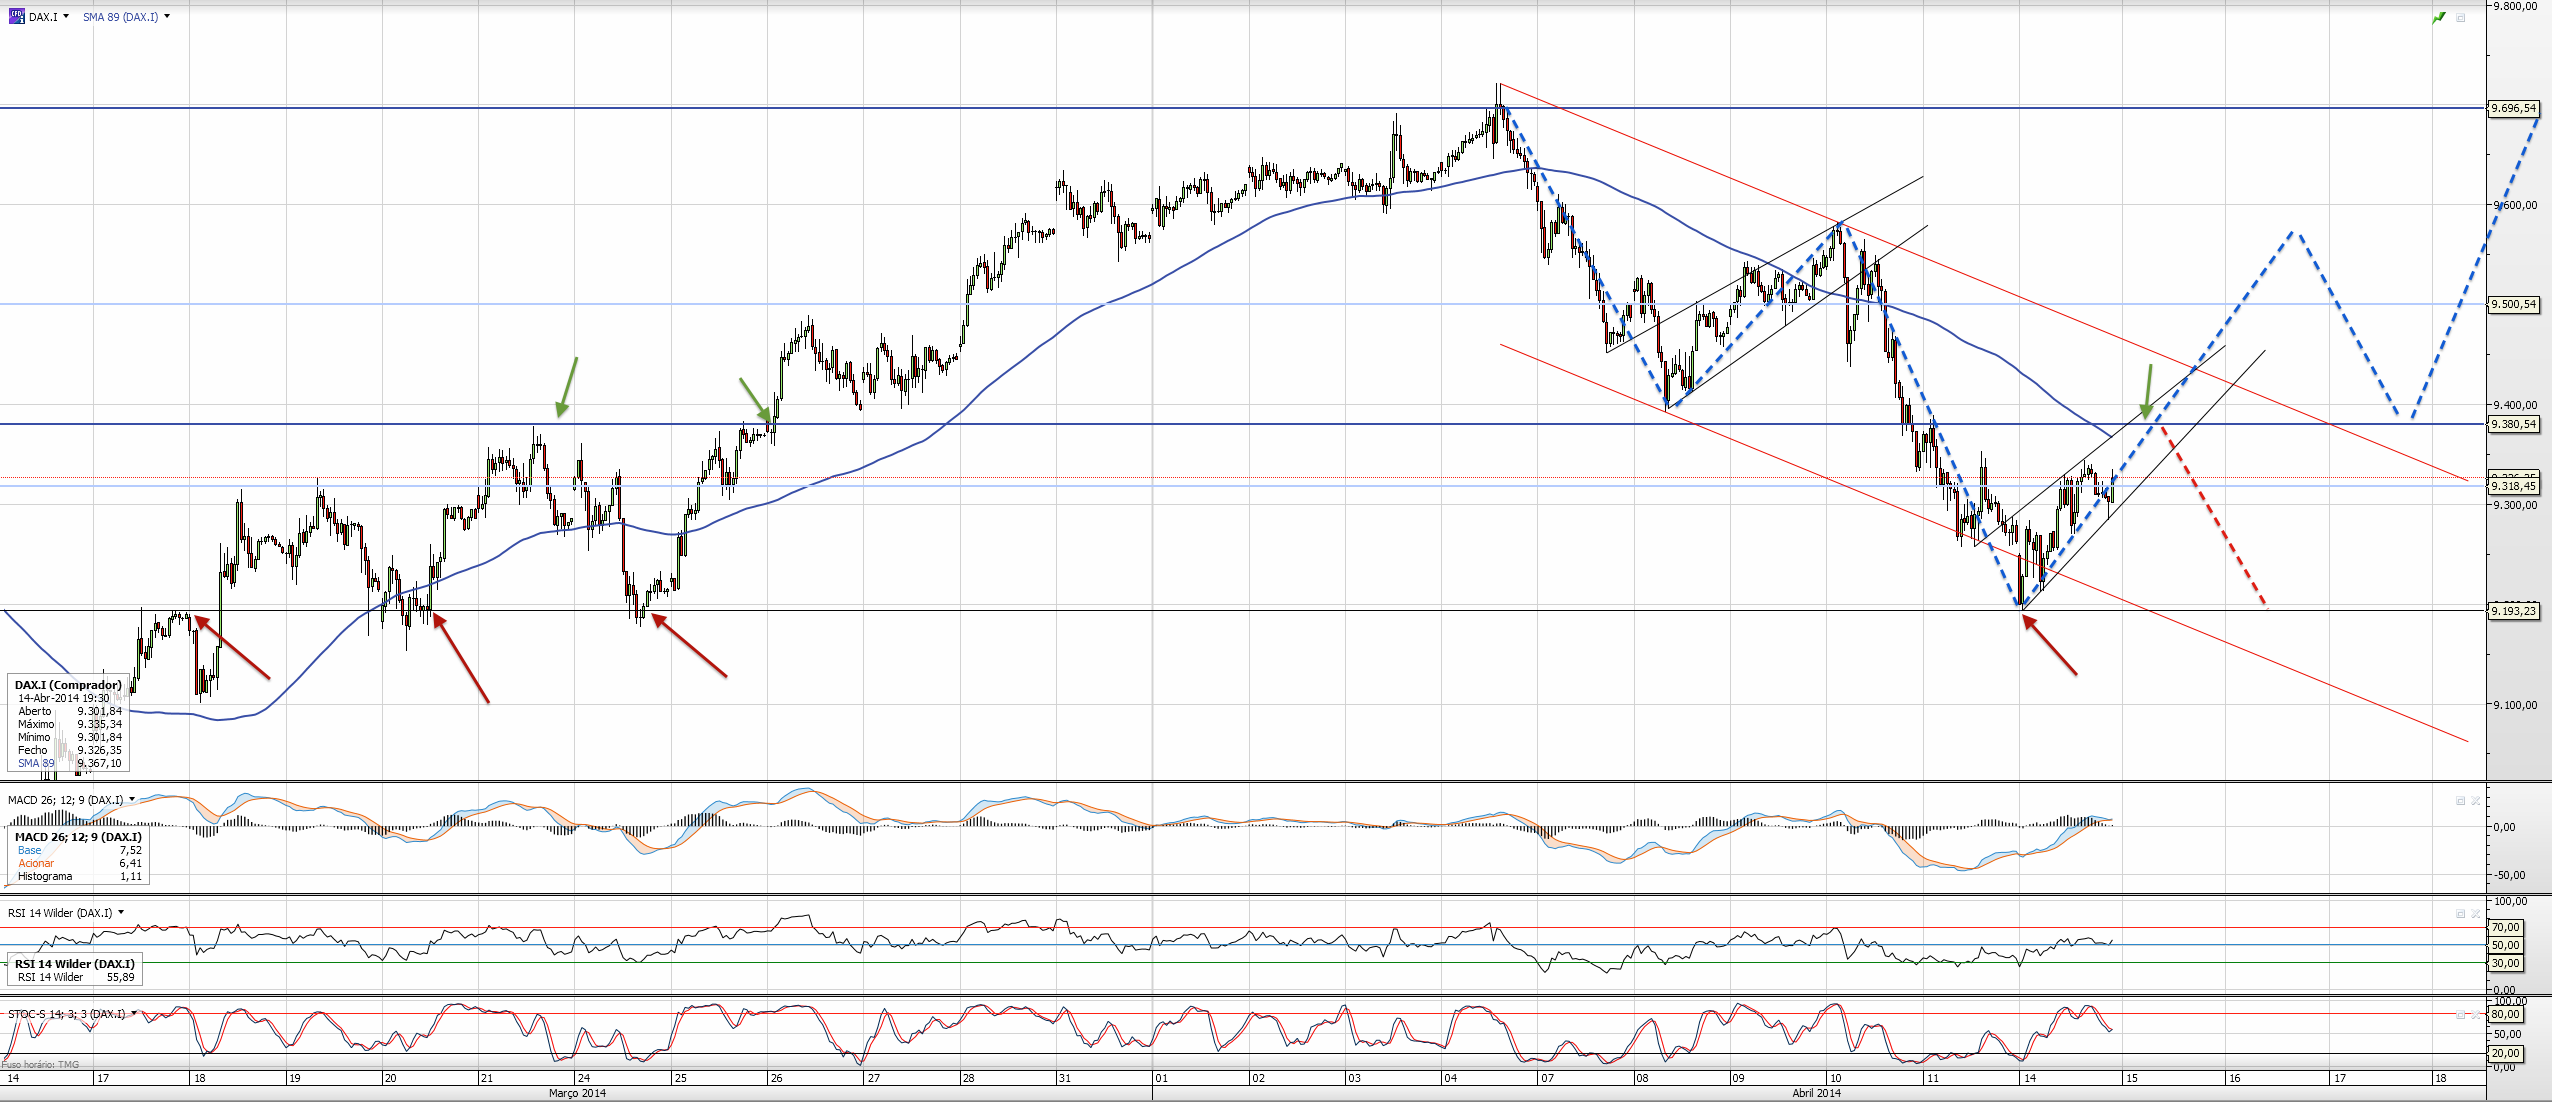The height and width of the screenshot is (1102, 2552).
Task: Close the MACD indicator panel
Action: tap(2476, 800)
